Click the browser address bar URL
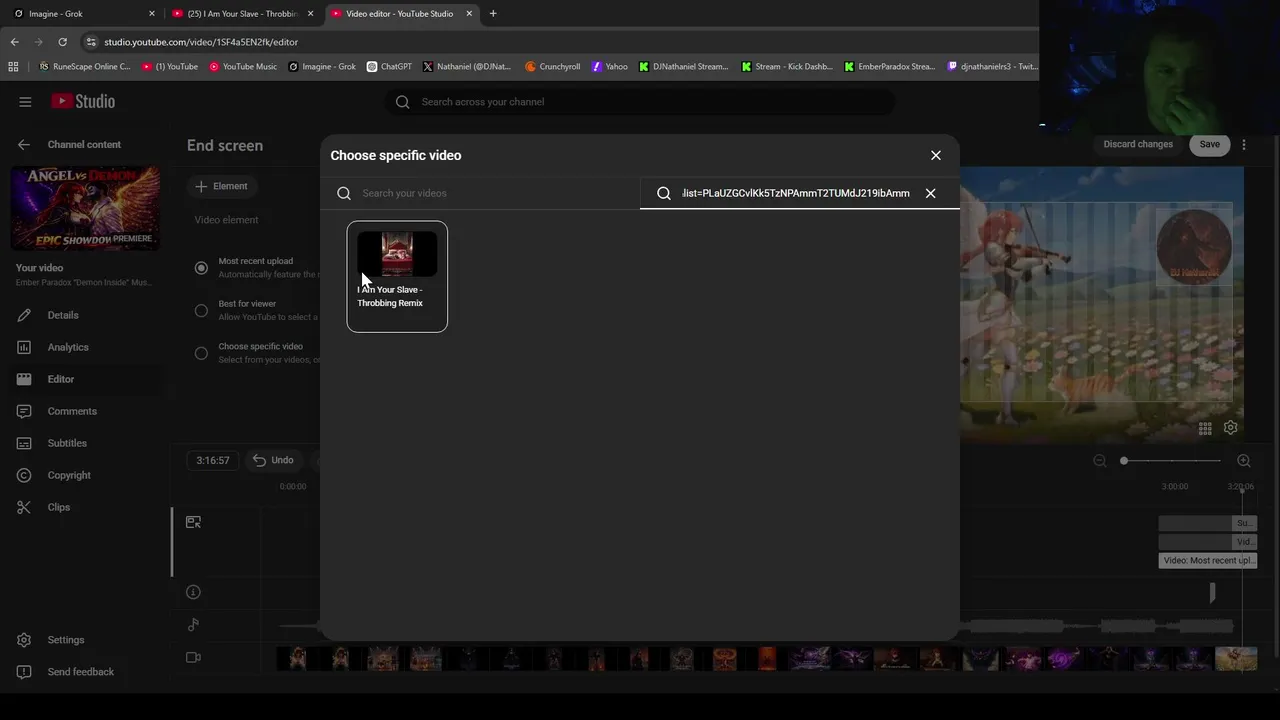The height and width of the screenshot is (720, 1280). click(x=201, y=42)
